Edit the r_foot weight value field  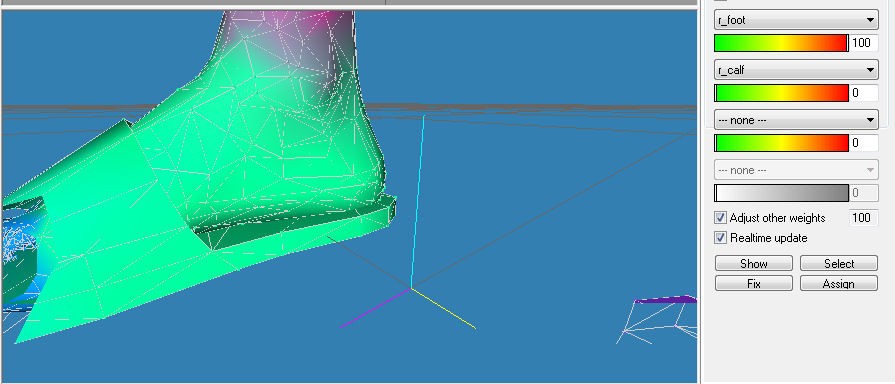(864, 43)
